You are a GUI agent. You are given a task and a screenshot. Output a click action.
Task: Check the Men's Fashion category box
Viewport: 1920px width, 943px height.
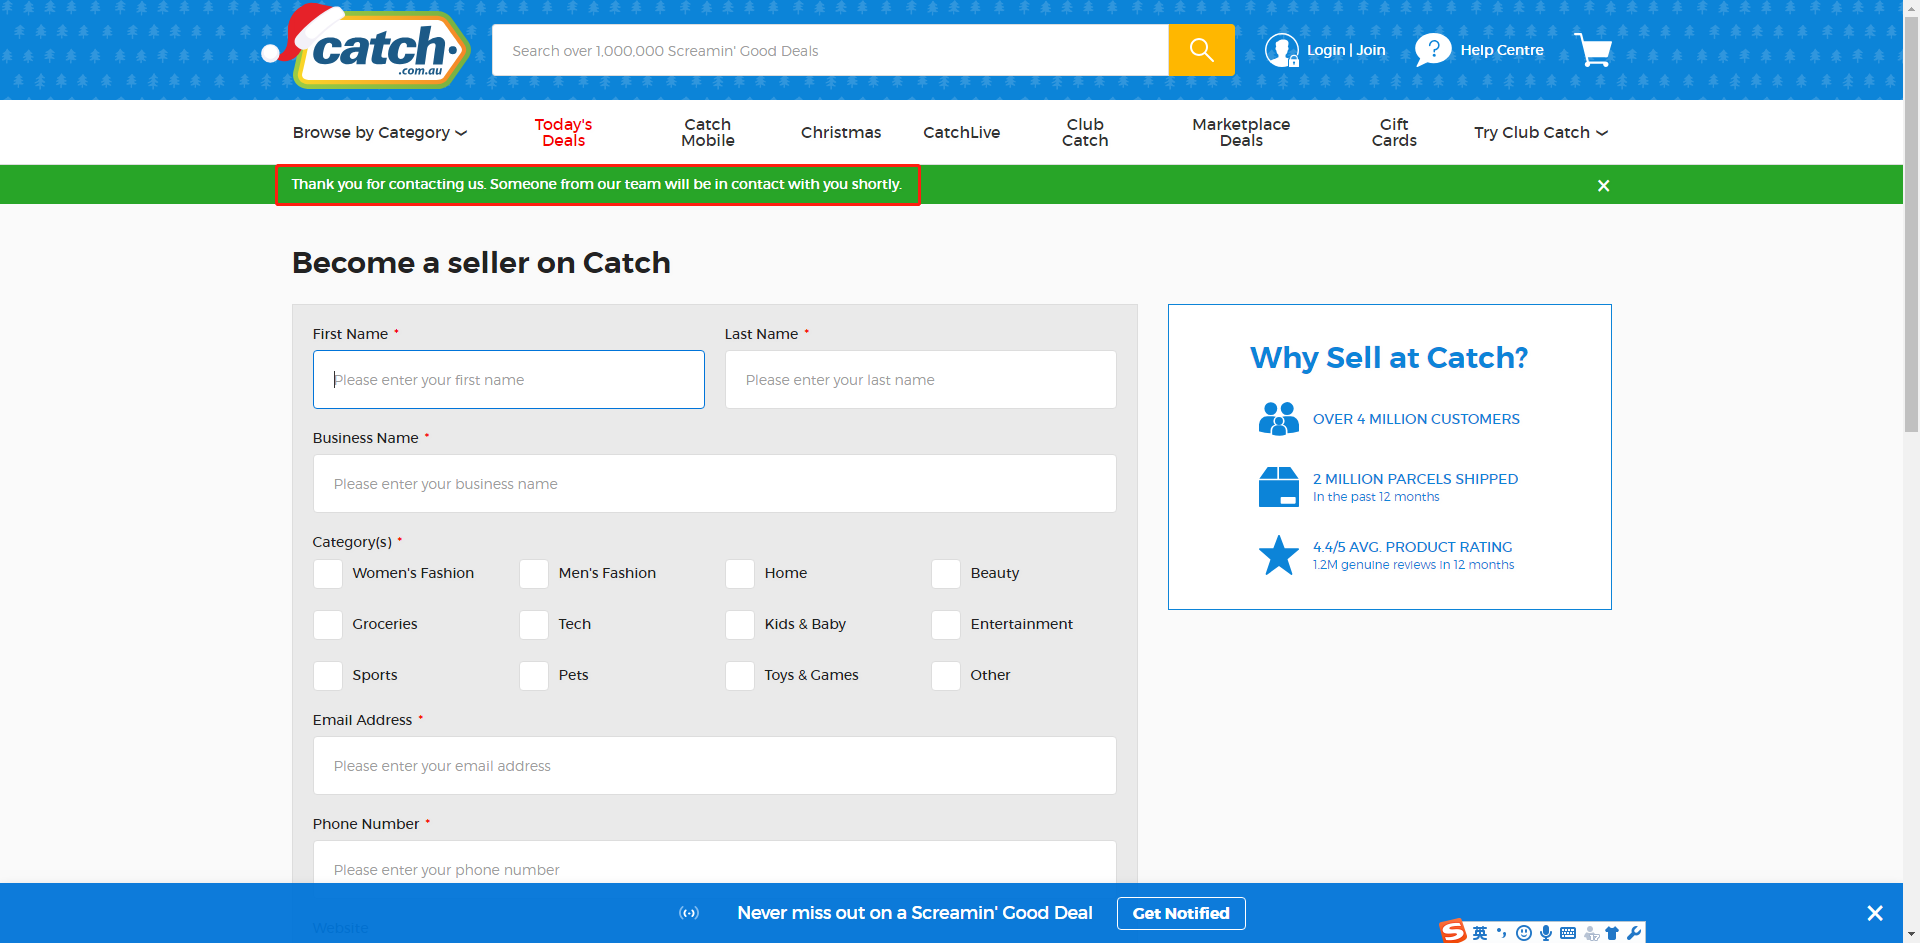534,574
